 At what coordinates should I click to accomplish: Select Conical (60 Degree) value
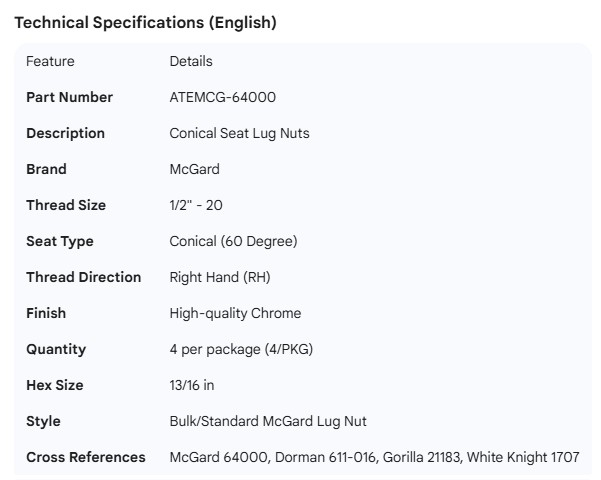(233, 241)
